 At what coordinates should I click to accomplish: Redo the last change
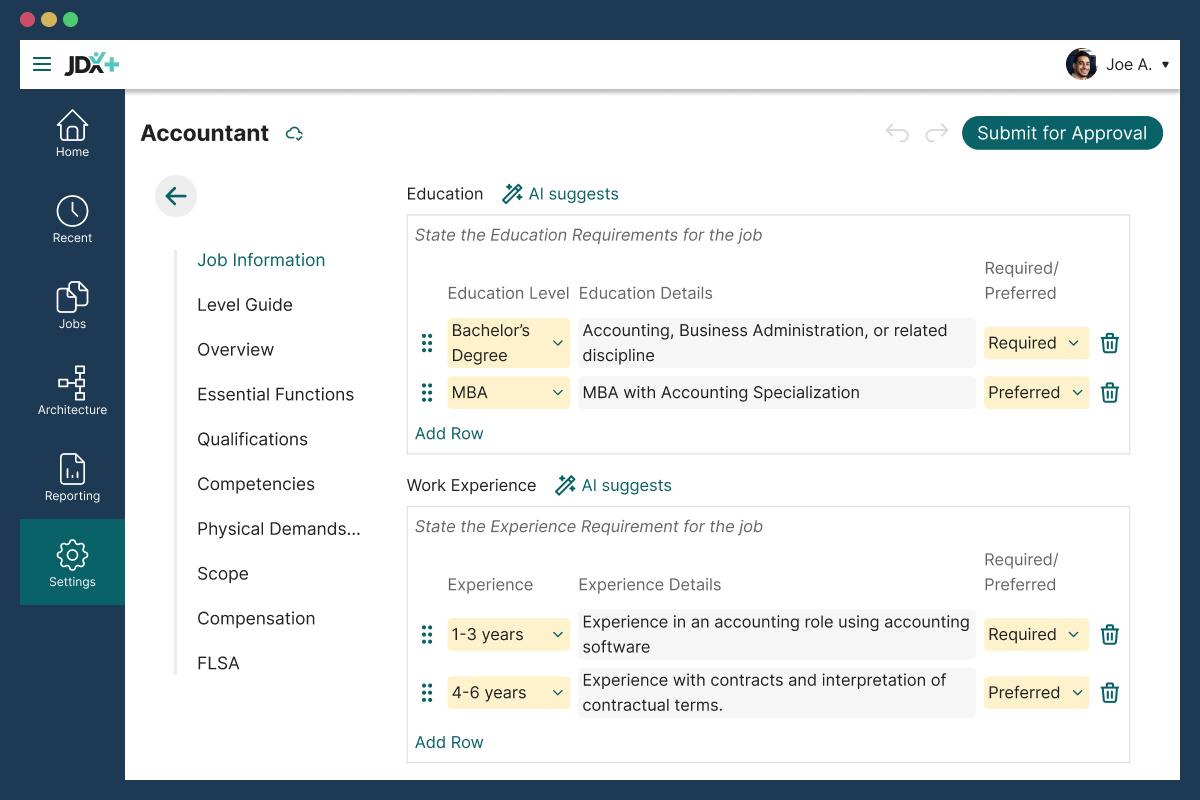pyautogui.click(x=937, y=132)
